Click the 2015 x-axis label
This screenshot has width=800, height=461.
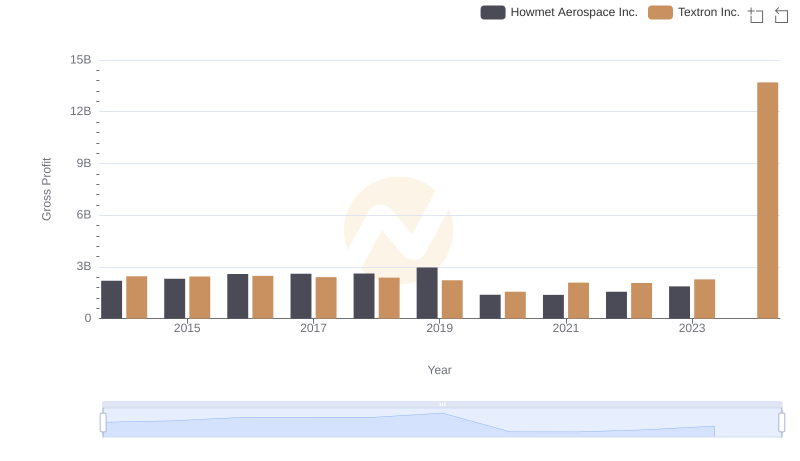coord(187,328)
